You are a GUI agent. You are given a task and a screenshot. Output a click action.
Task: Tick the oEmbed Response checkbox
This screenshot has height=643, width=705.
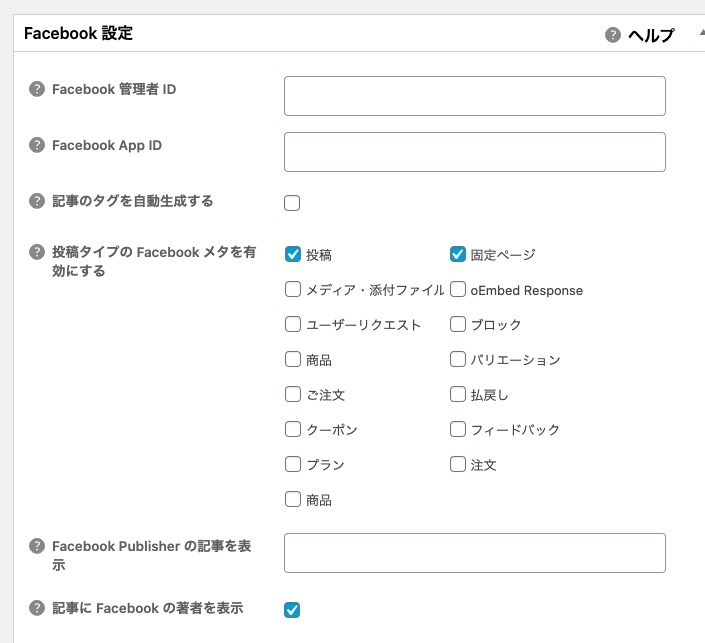(458, 290)
